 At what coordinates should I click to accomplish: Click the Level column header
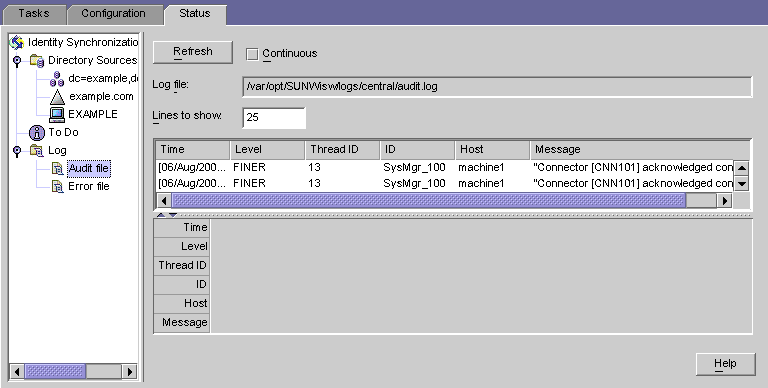point(268,150)
